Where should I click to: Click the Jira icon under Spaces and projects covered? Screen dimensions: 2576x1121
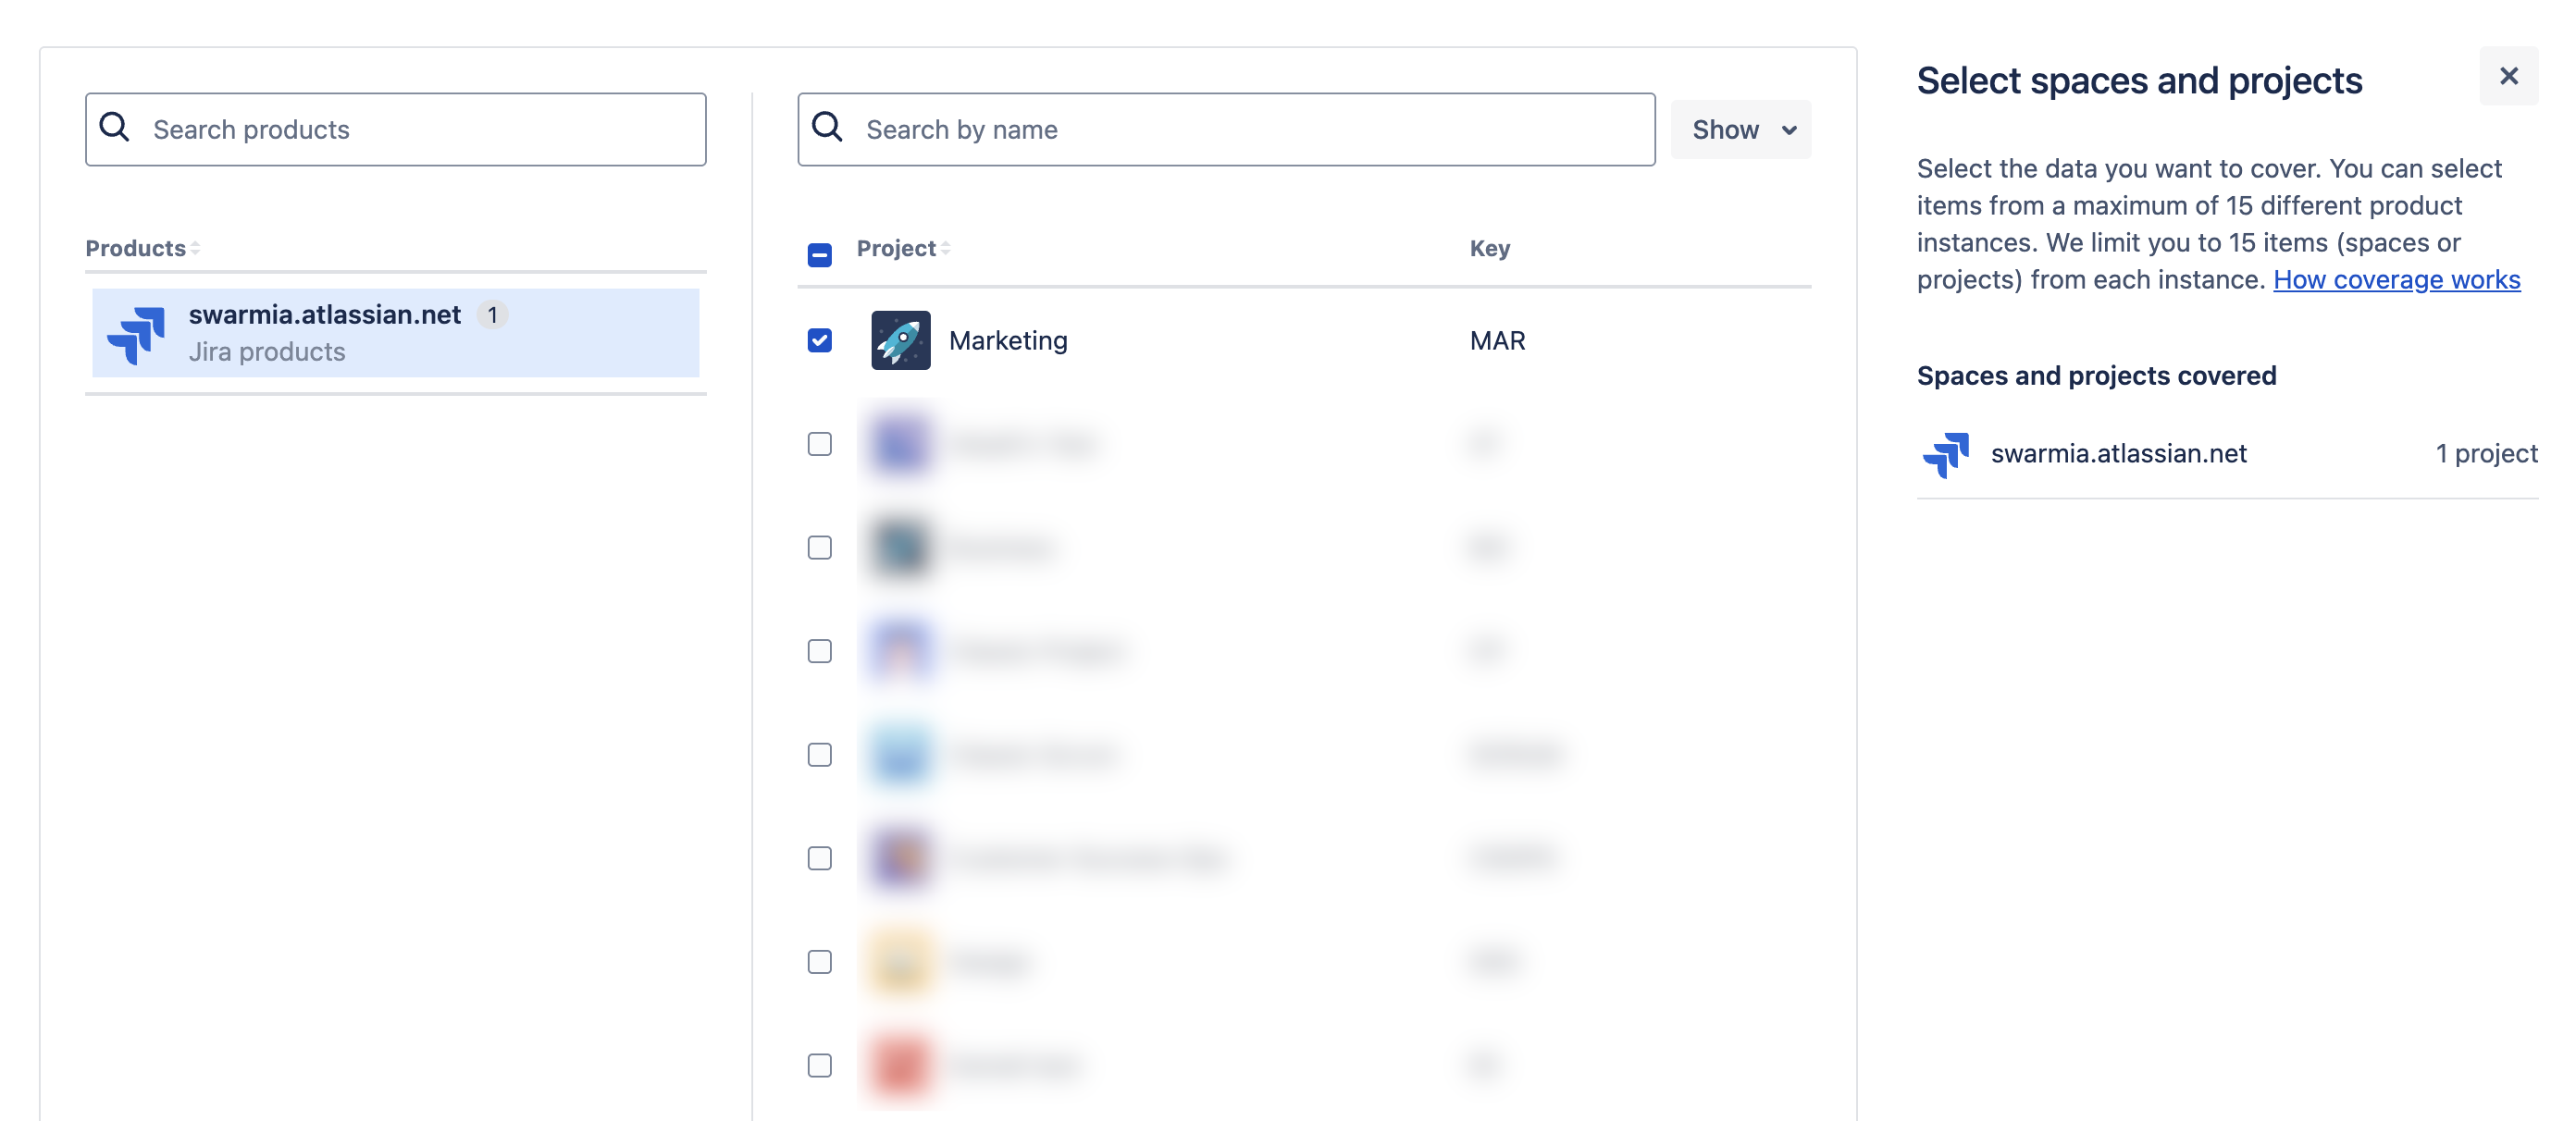pyautogui.click(x=1946, y=454)
